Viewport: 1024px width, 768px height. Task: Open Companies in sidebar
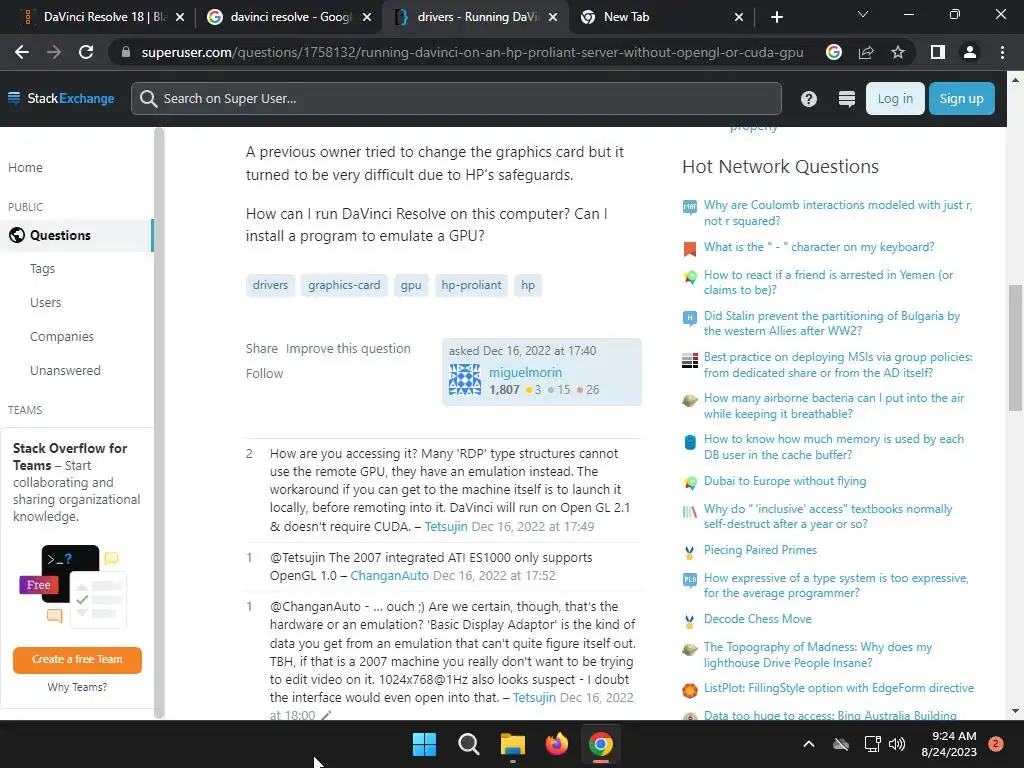61,336
